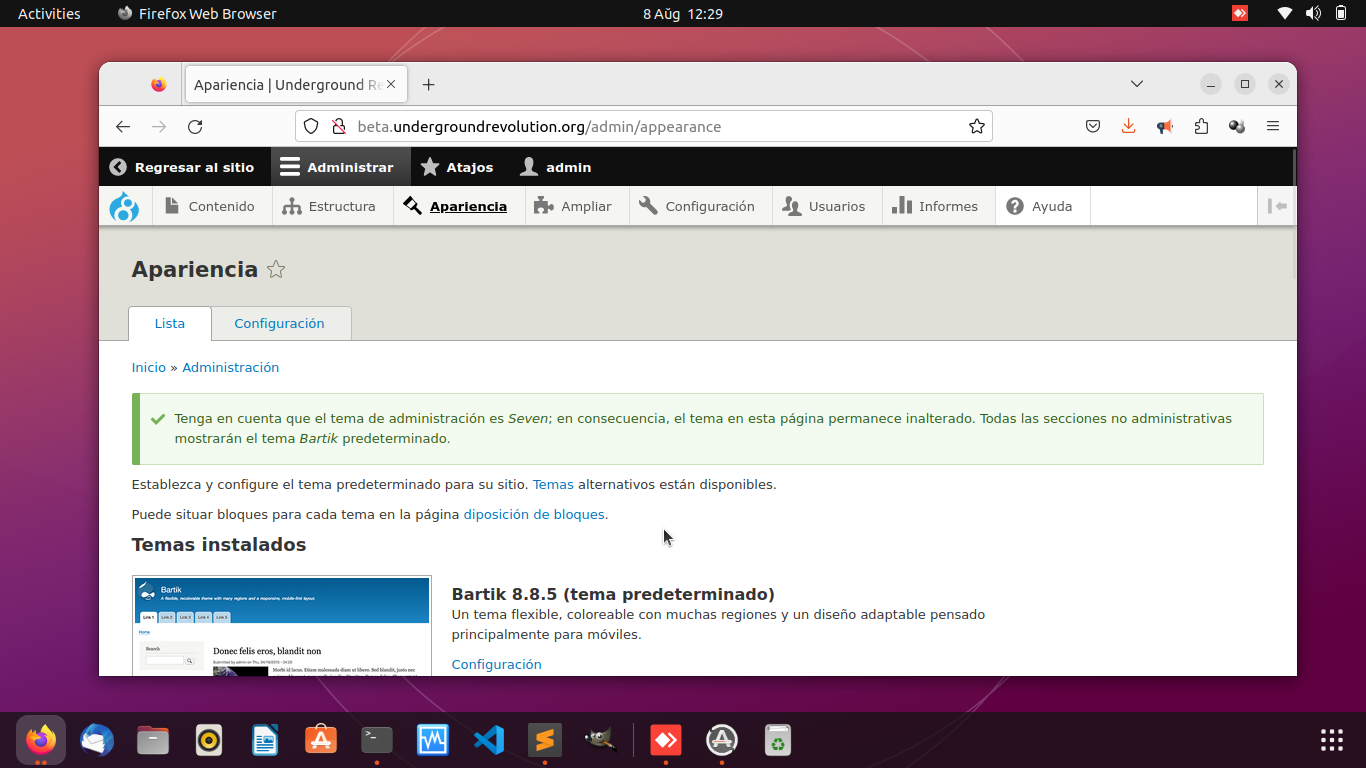Open Bartik theme Configuración link
1366x768 pixels.
tap(496, 664)
